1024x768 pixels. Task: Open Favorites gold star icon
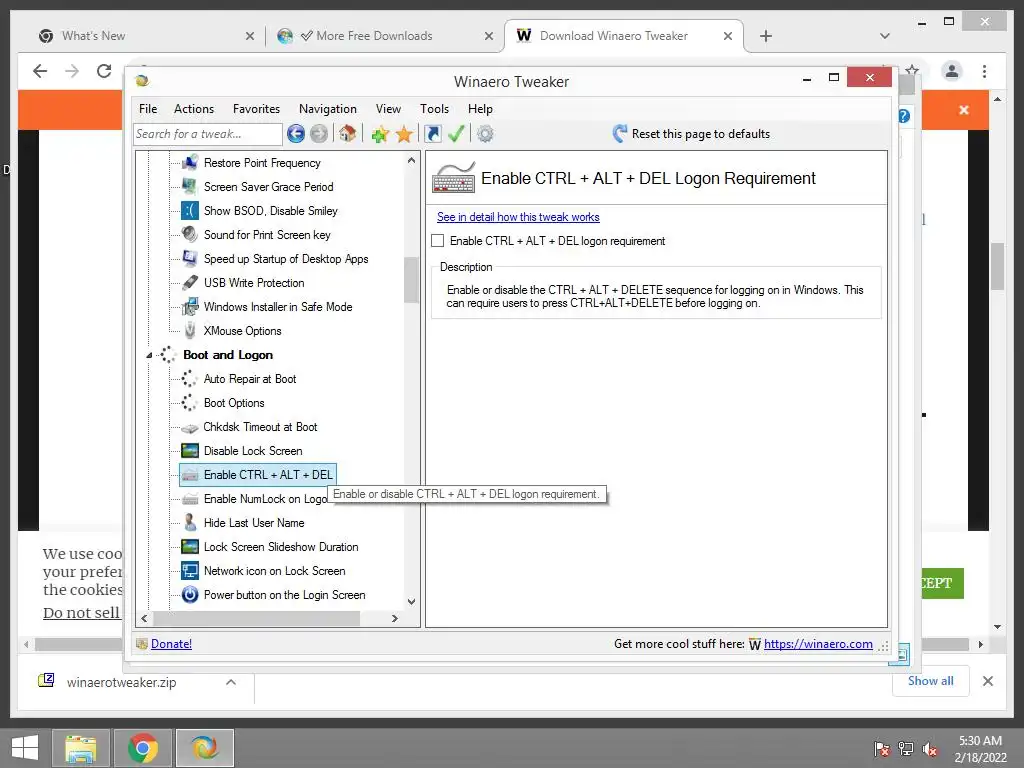404,135
